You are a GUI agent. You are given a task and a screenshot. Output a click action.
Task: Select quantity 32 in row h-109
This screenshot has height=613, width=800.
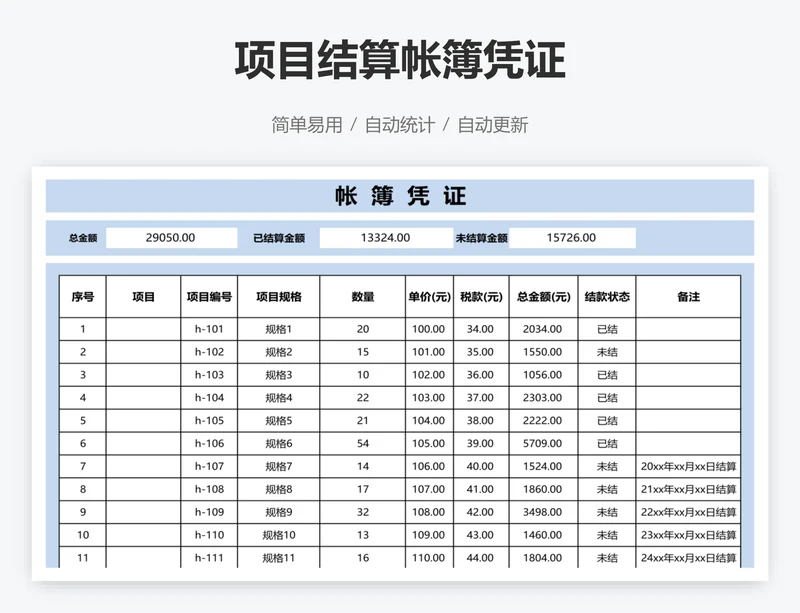click(x=363, y=512)
